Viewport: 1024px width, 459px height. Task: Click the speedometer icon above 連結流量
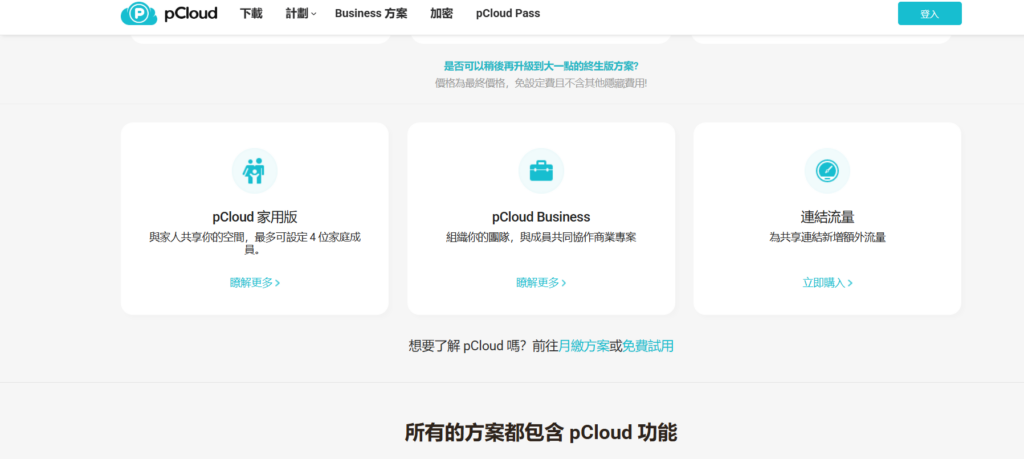coord(827,171)
